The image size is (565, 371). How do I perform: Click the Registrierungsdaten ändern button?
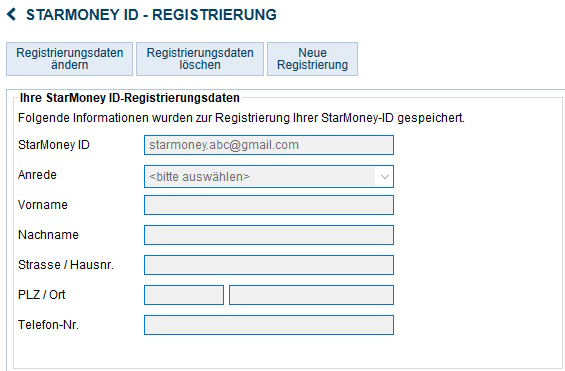point(70,59)
